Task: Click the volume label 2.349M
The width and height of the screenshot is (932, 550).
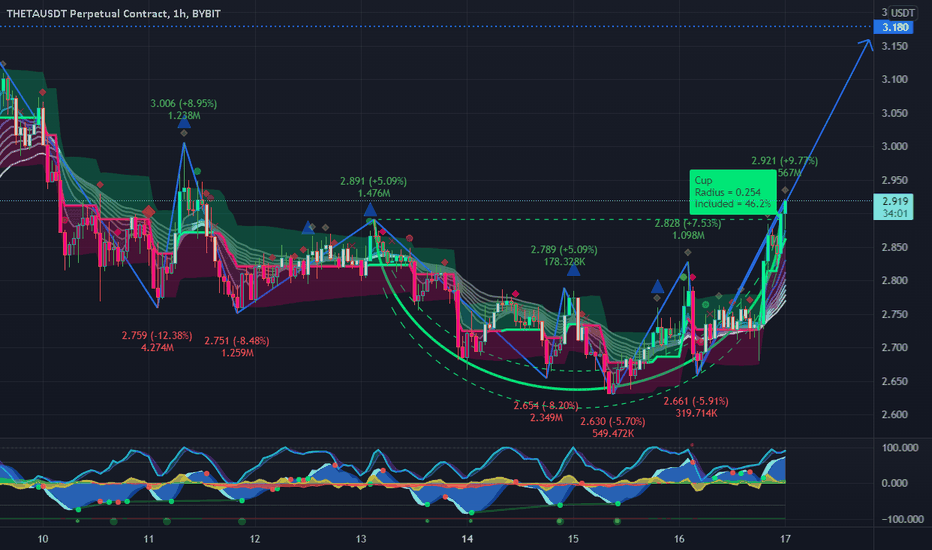Action: point(546,418)
